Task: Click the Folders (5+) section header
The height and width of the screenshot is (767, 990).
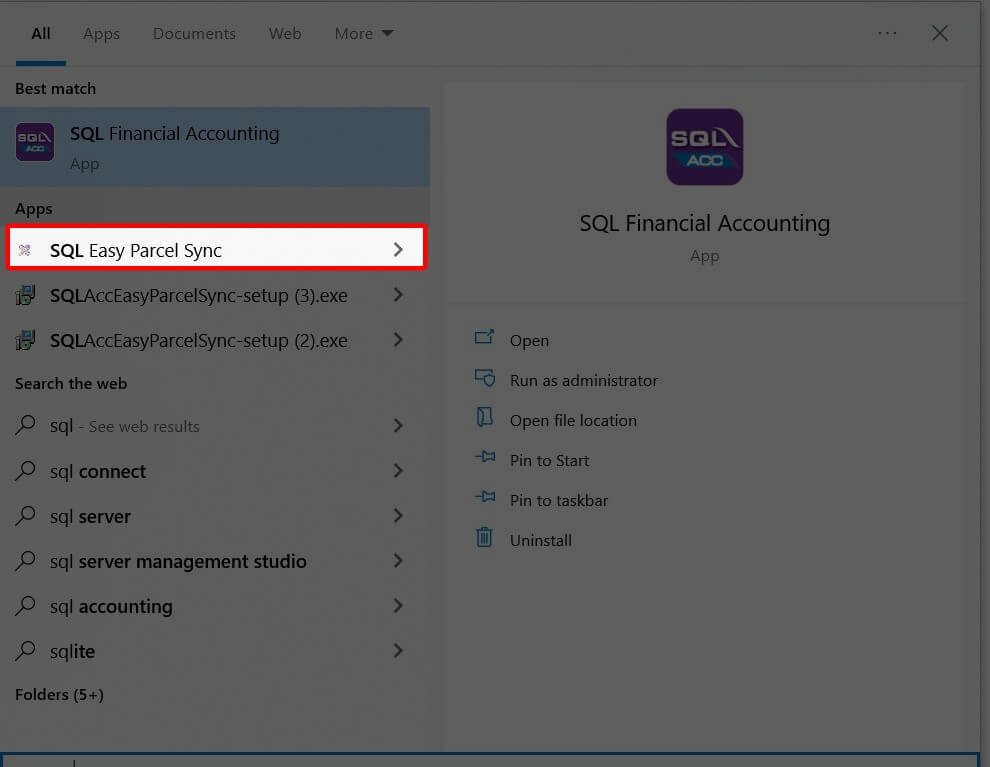Action: [59, 694]
